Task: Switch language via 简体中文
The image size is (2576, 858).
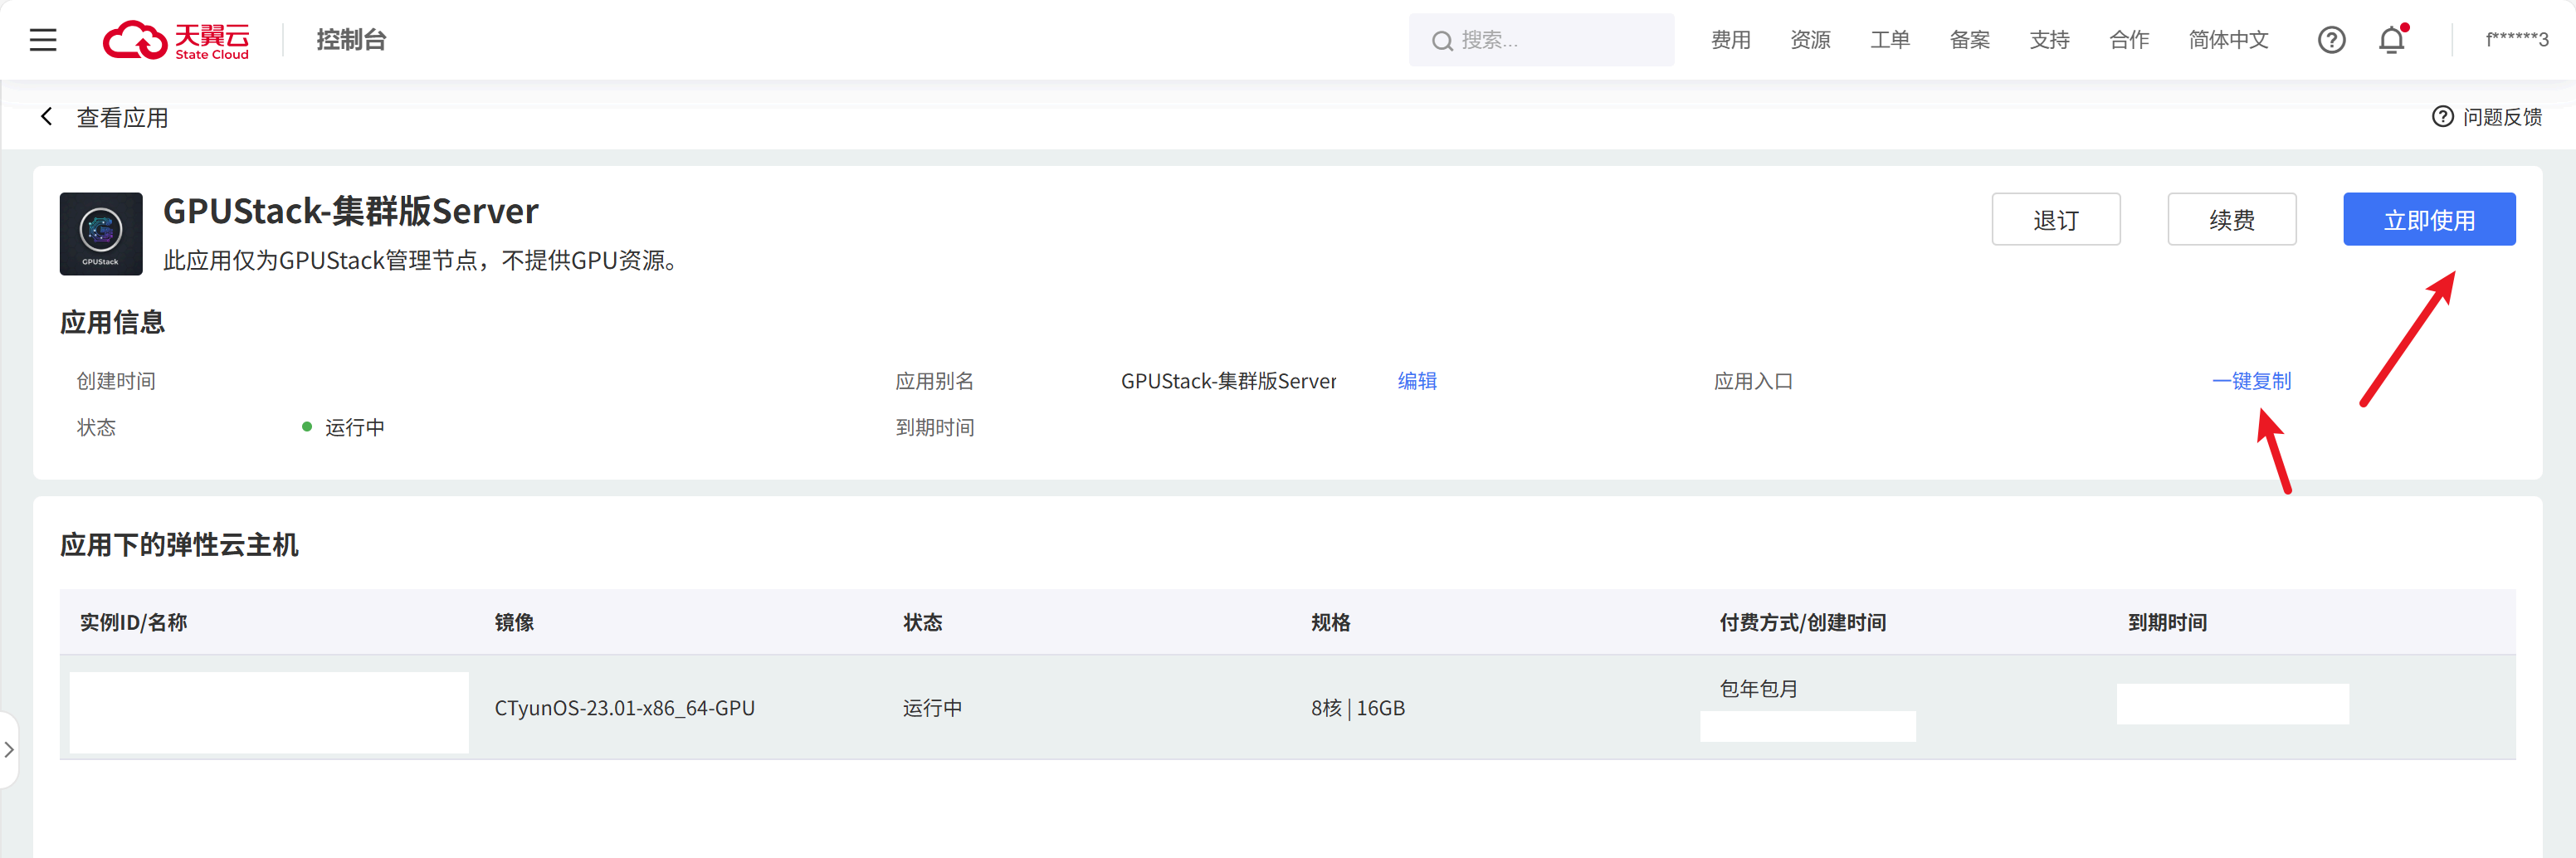Action: (x=2228, y=40)
